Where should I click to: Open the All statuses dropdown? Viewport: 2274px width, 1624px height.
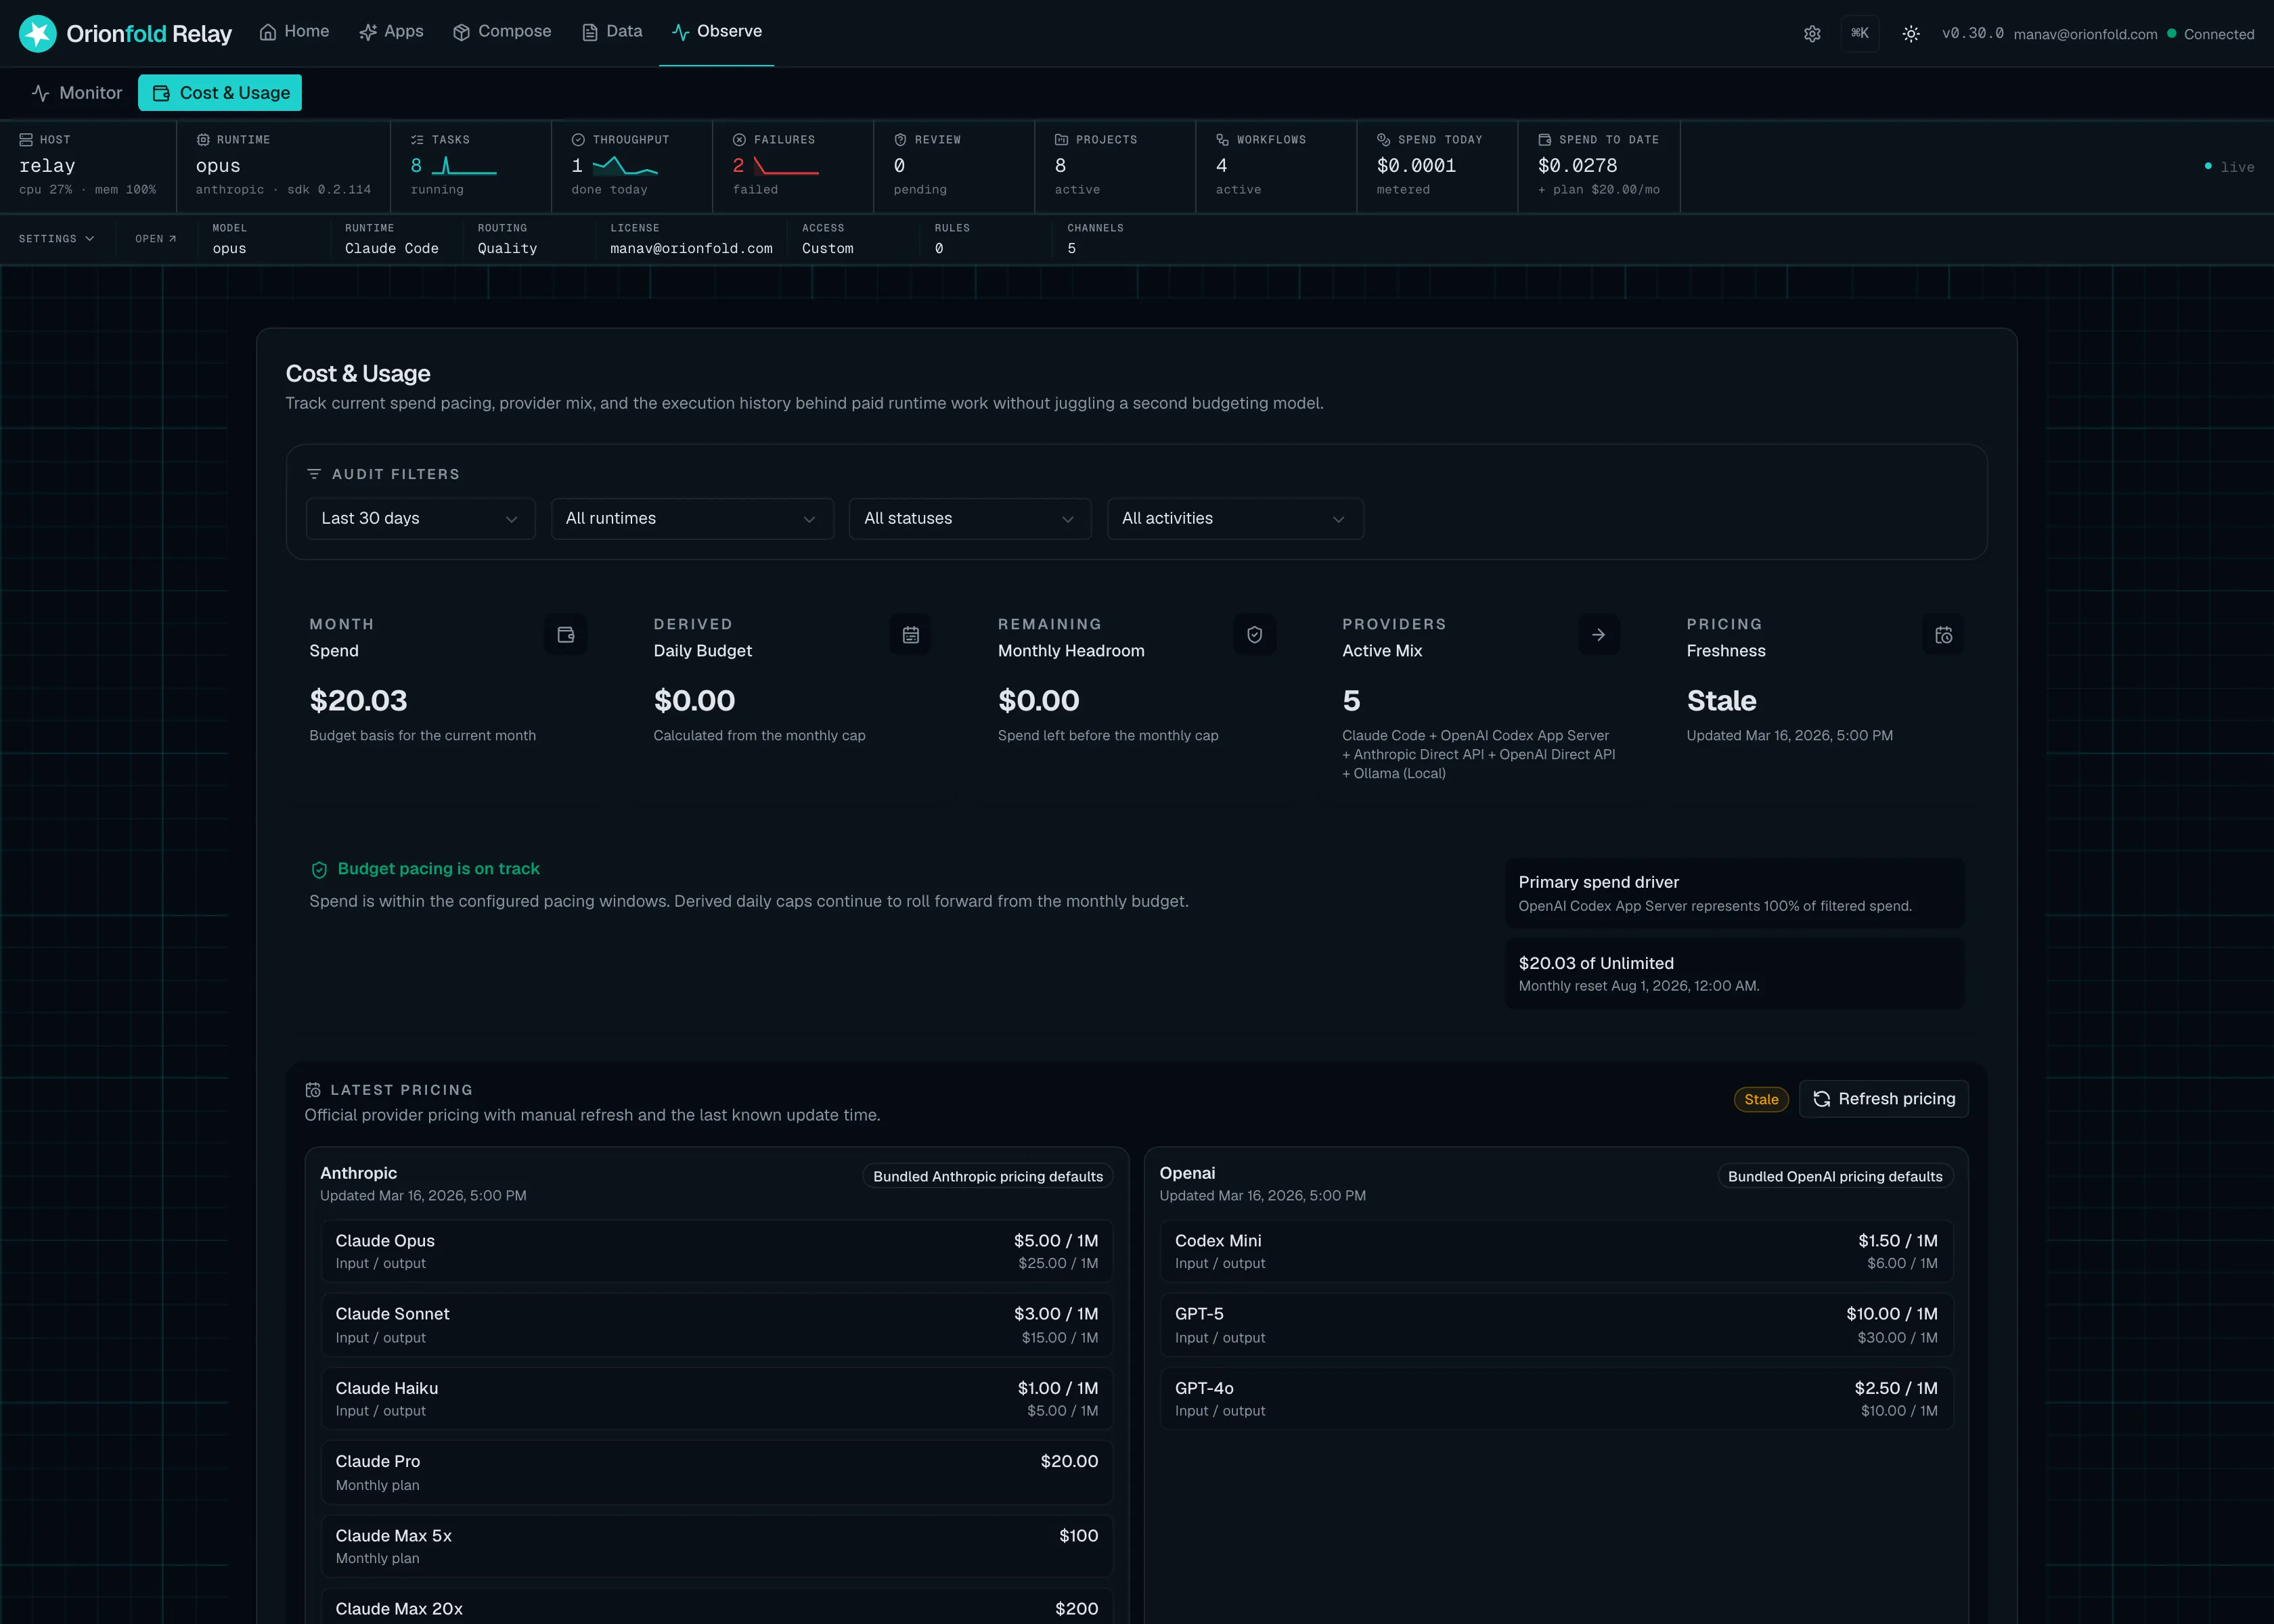(969, 519)
